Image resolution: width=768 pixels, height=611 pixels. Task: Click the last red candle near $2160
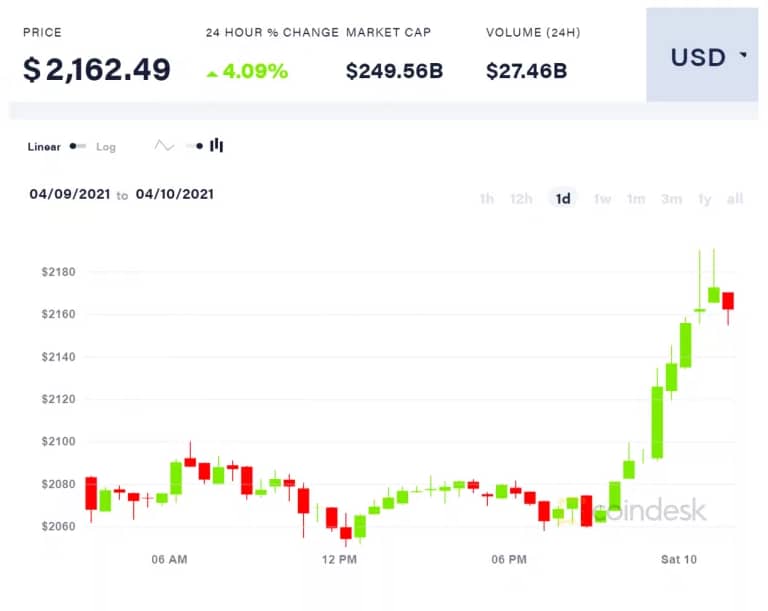pyautogui.click(x=728, y=301)
